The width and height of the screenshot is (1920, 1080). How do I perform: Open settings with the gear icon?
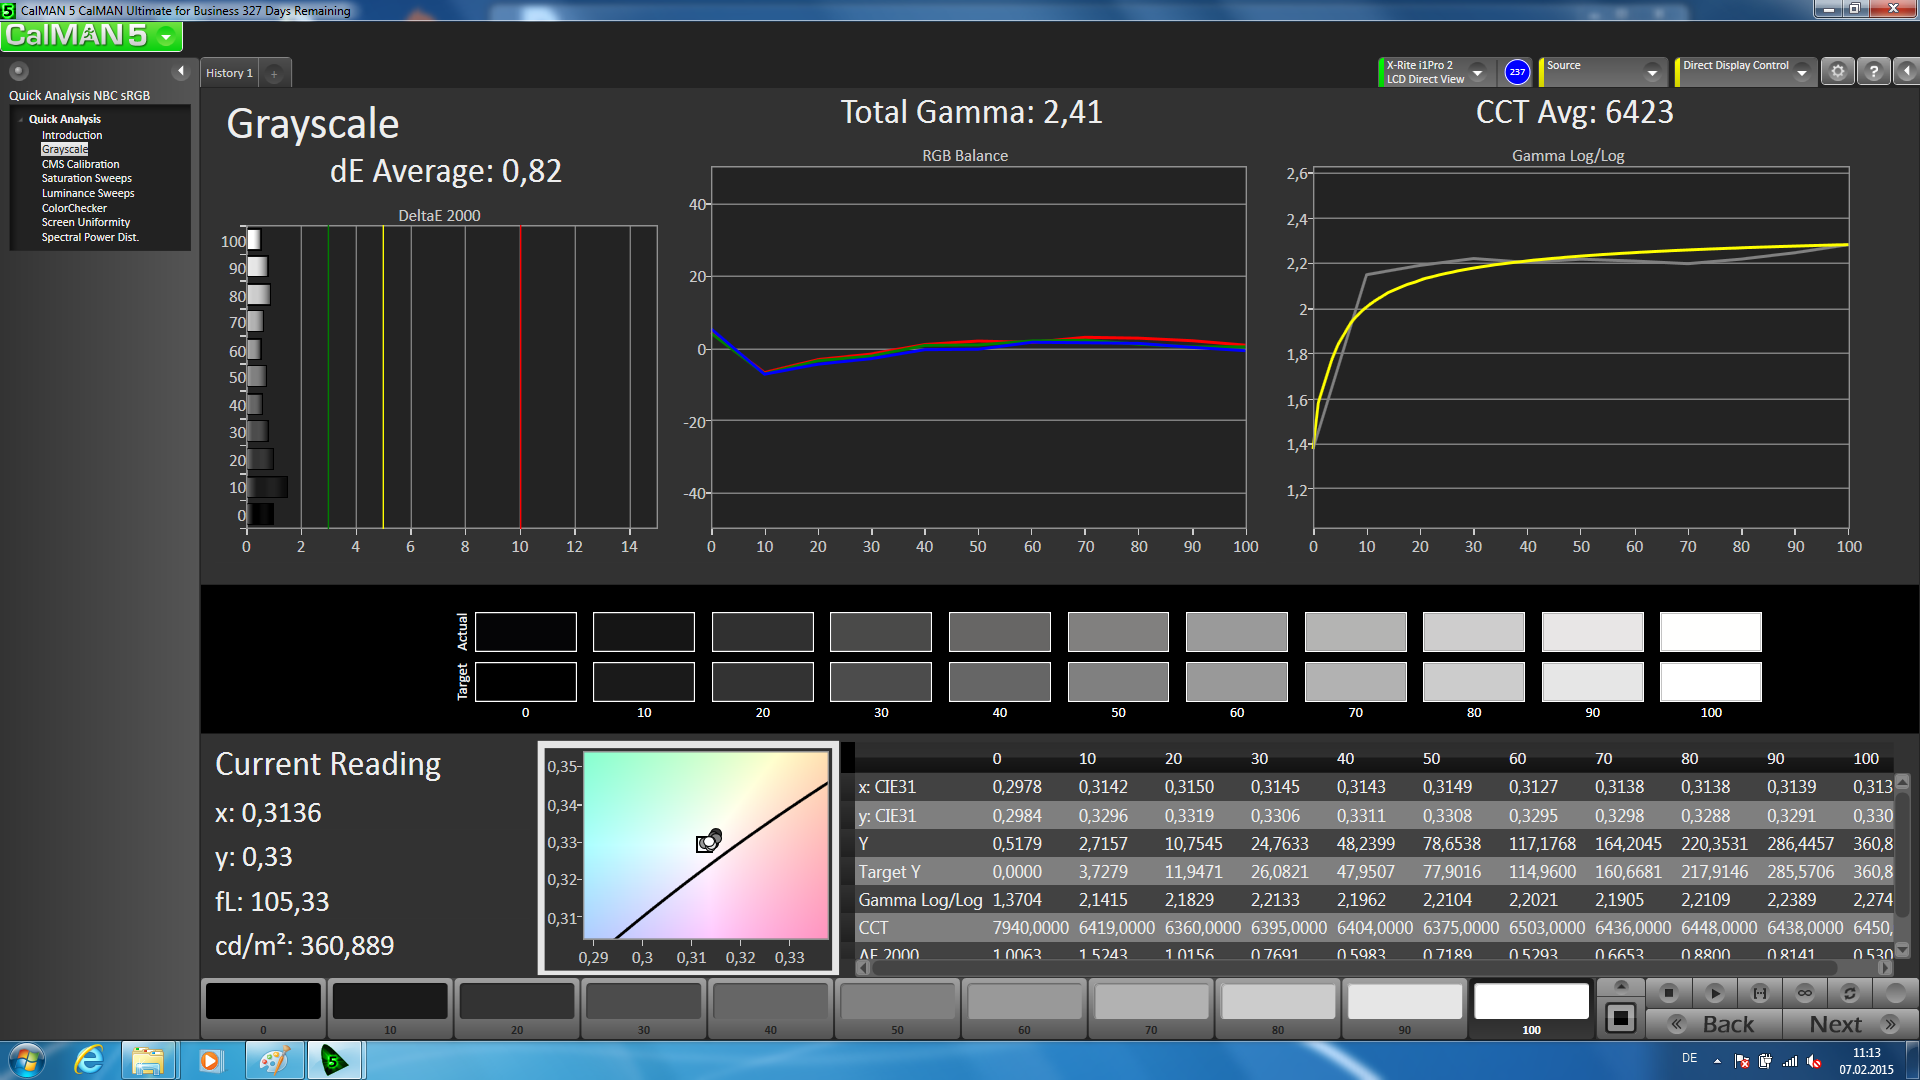(1837, 72)
